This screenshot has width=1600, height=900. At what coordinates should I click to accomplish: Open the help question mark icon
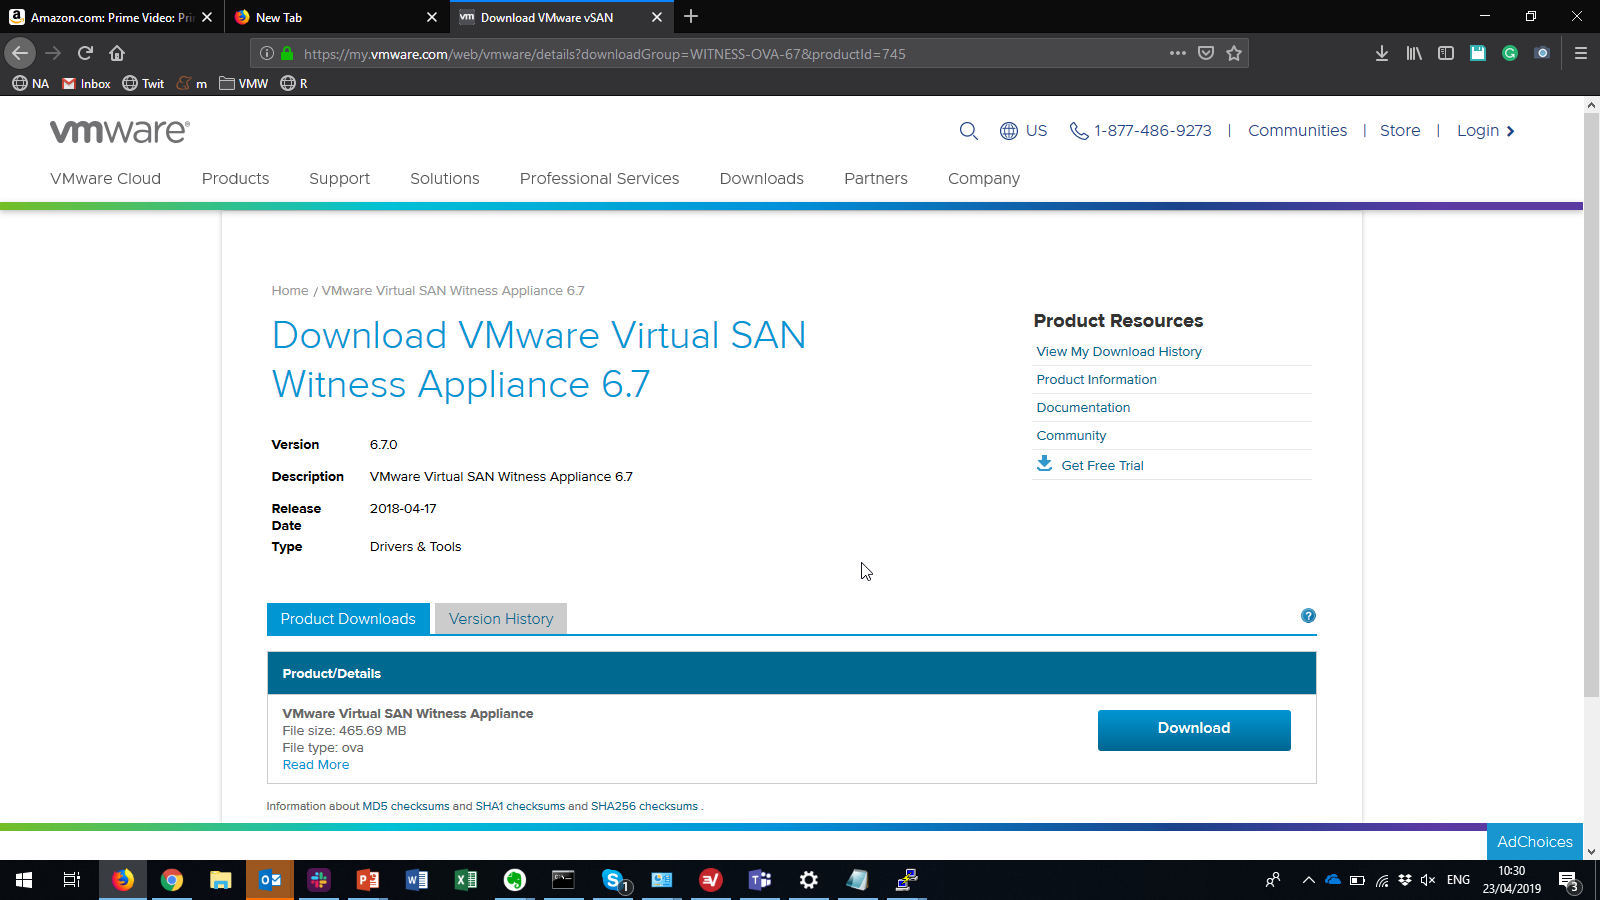(1308, 616)
